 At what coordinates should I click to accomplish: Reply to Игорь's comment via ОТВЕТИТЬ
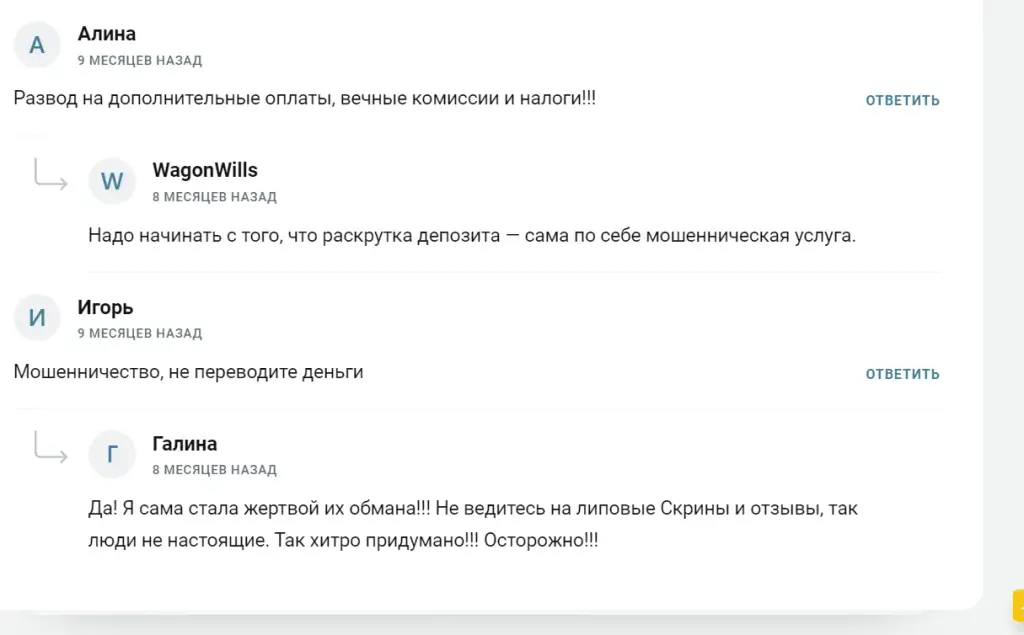click(903, 374)
